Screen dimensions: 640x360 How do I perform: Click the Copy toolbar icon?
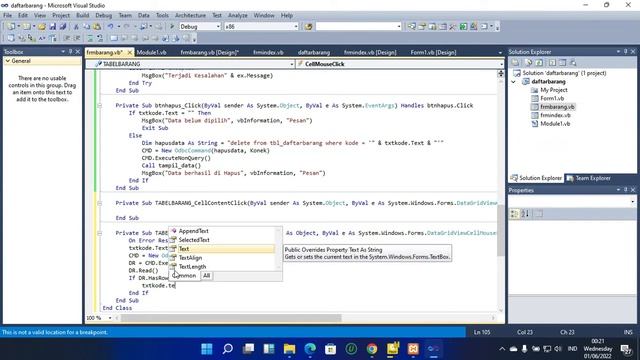tap(87, 27)
